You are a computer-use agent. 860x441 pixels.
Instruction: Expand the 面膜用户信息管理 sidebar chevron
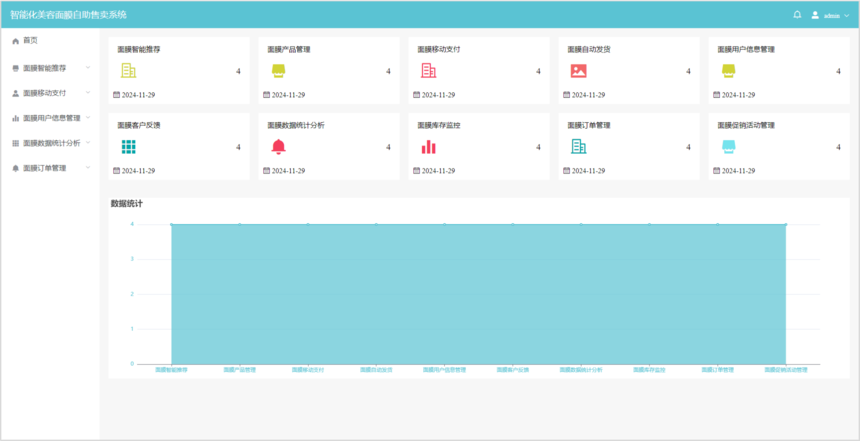coord(88,117)
